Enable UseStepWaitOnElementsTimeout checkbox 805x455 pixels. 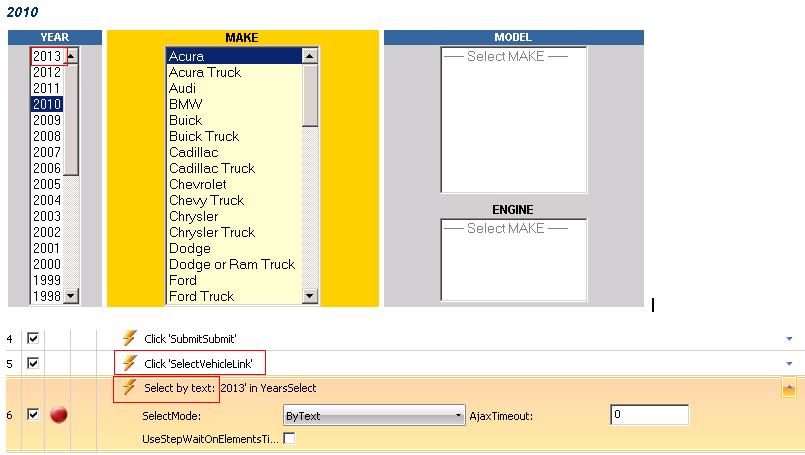pyautogui.click(x=290, y=439)
